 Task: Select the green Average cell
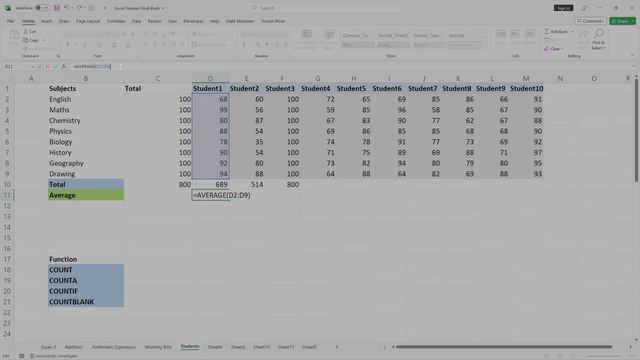[86, 195]
